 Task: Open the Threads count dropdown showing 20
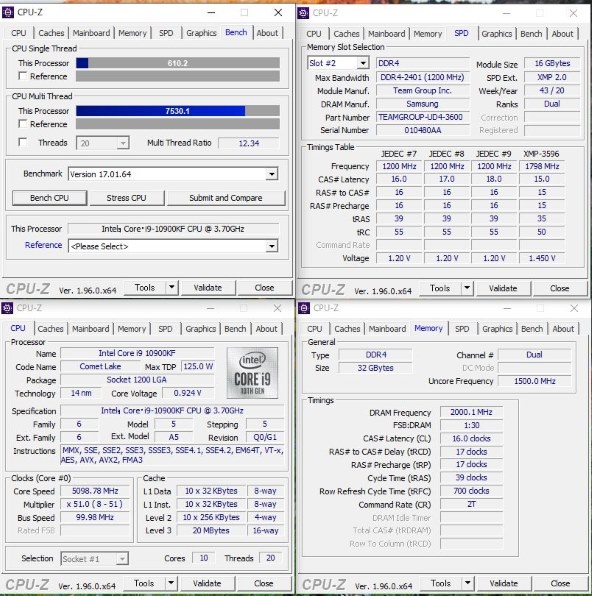103,143
